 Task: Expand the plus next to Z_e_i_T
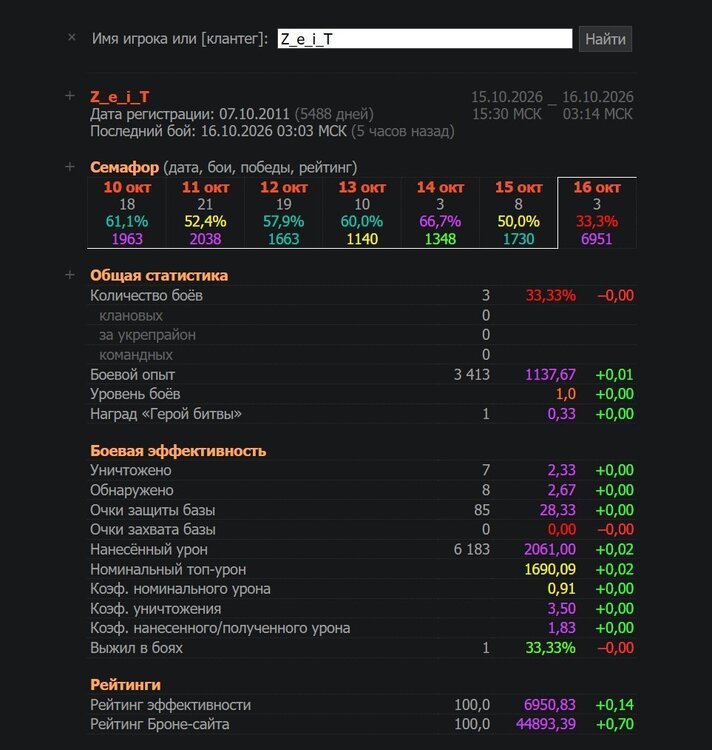click(70, 96)
